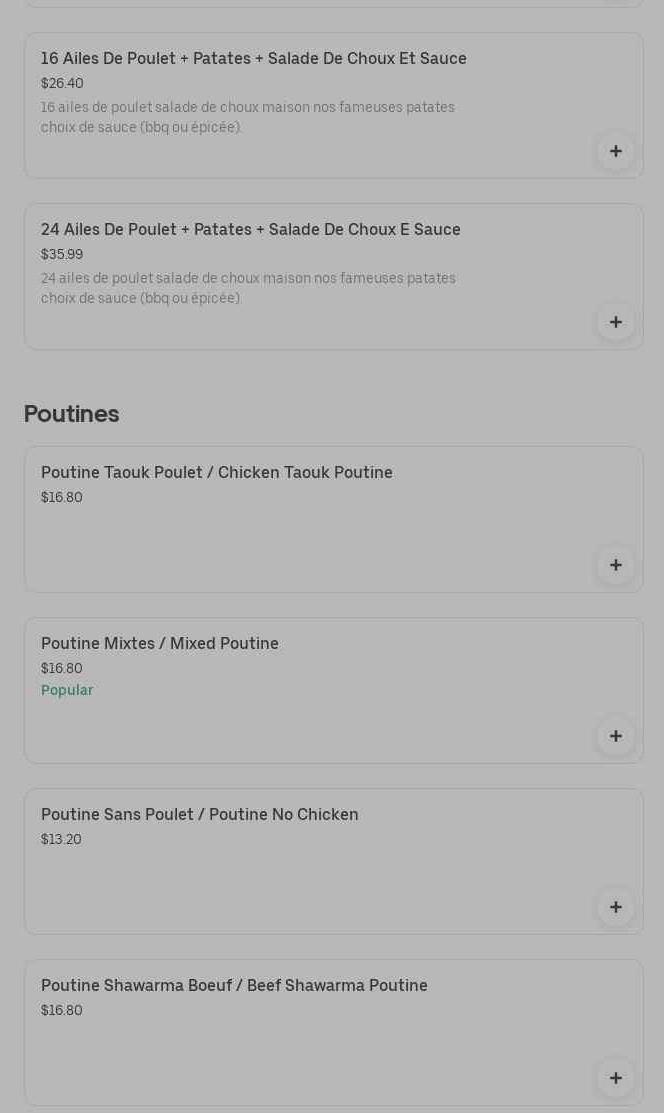
Task: Open the 16 Ailes De Poulet item title
Action: 253,59
